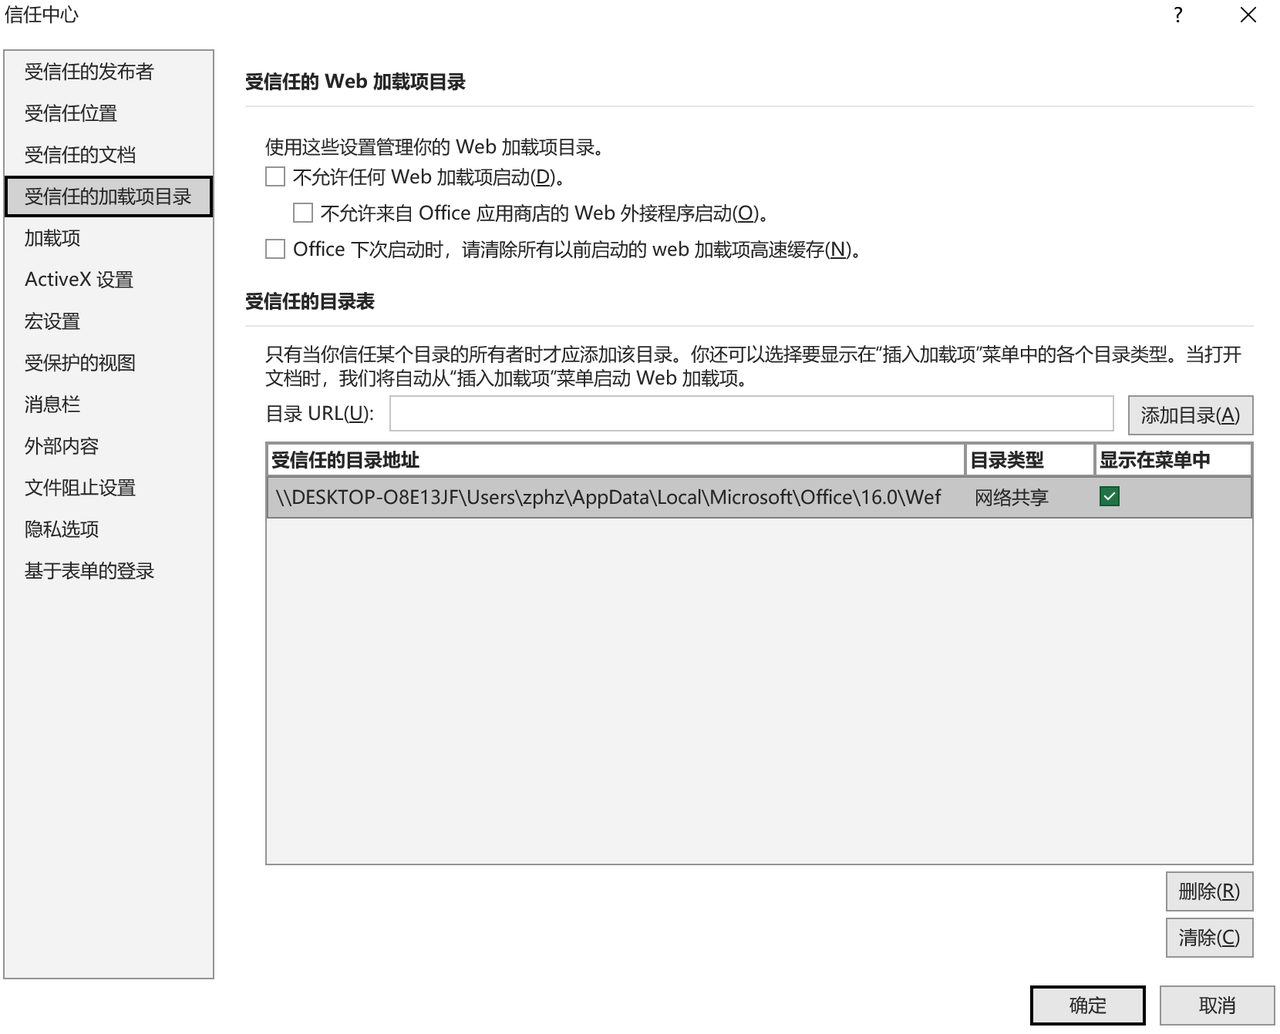Select 宏设置 in the left list
The width and height of the screenshot is (1280, 1034).
tap(52, 322)
